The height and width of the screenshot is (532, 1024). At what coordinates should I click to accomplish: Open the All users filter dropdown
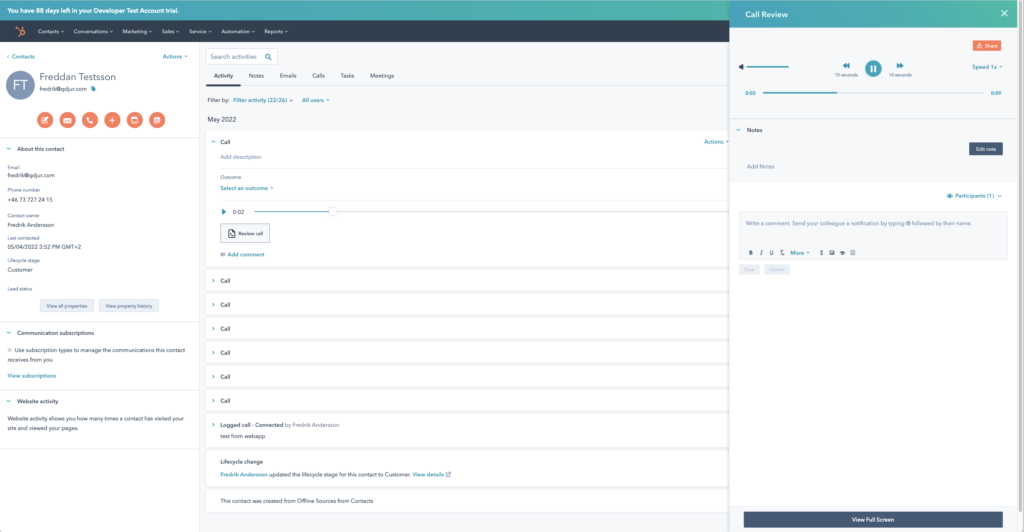coord(315,100)
